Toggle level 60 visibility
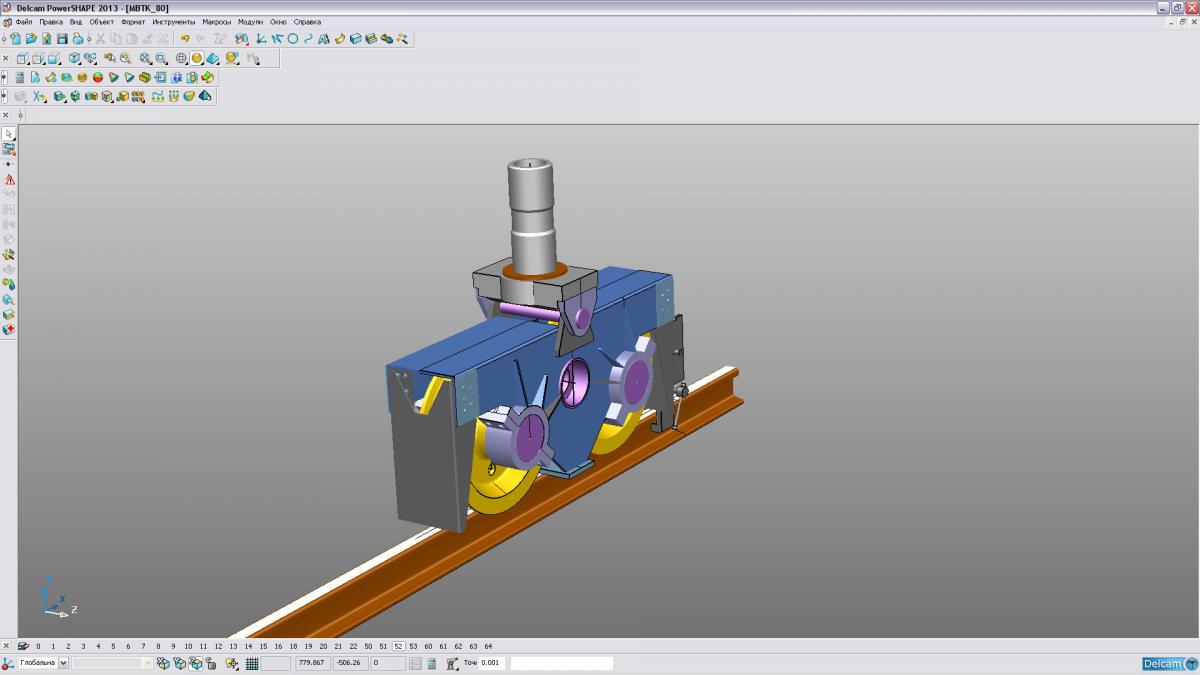This screenshot has height=675, width=1200. coord(428,646)
